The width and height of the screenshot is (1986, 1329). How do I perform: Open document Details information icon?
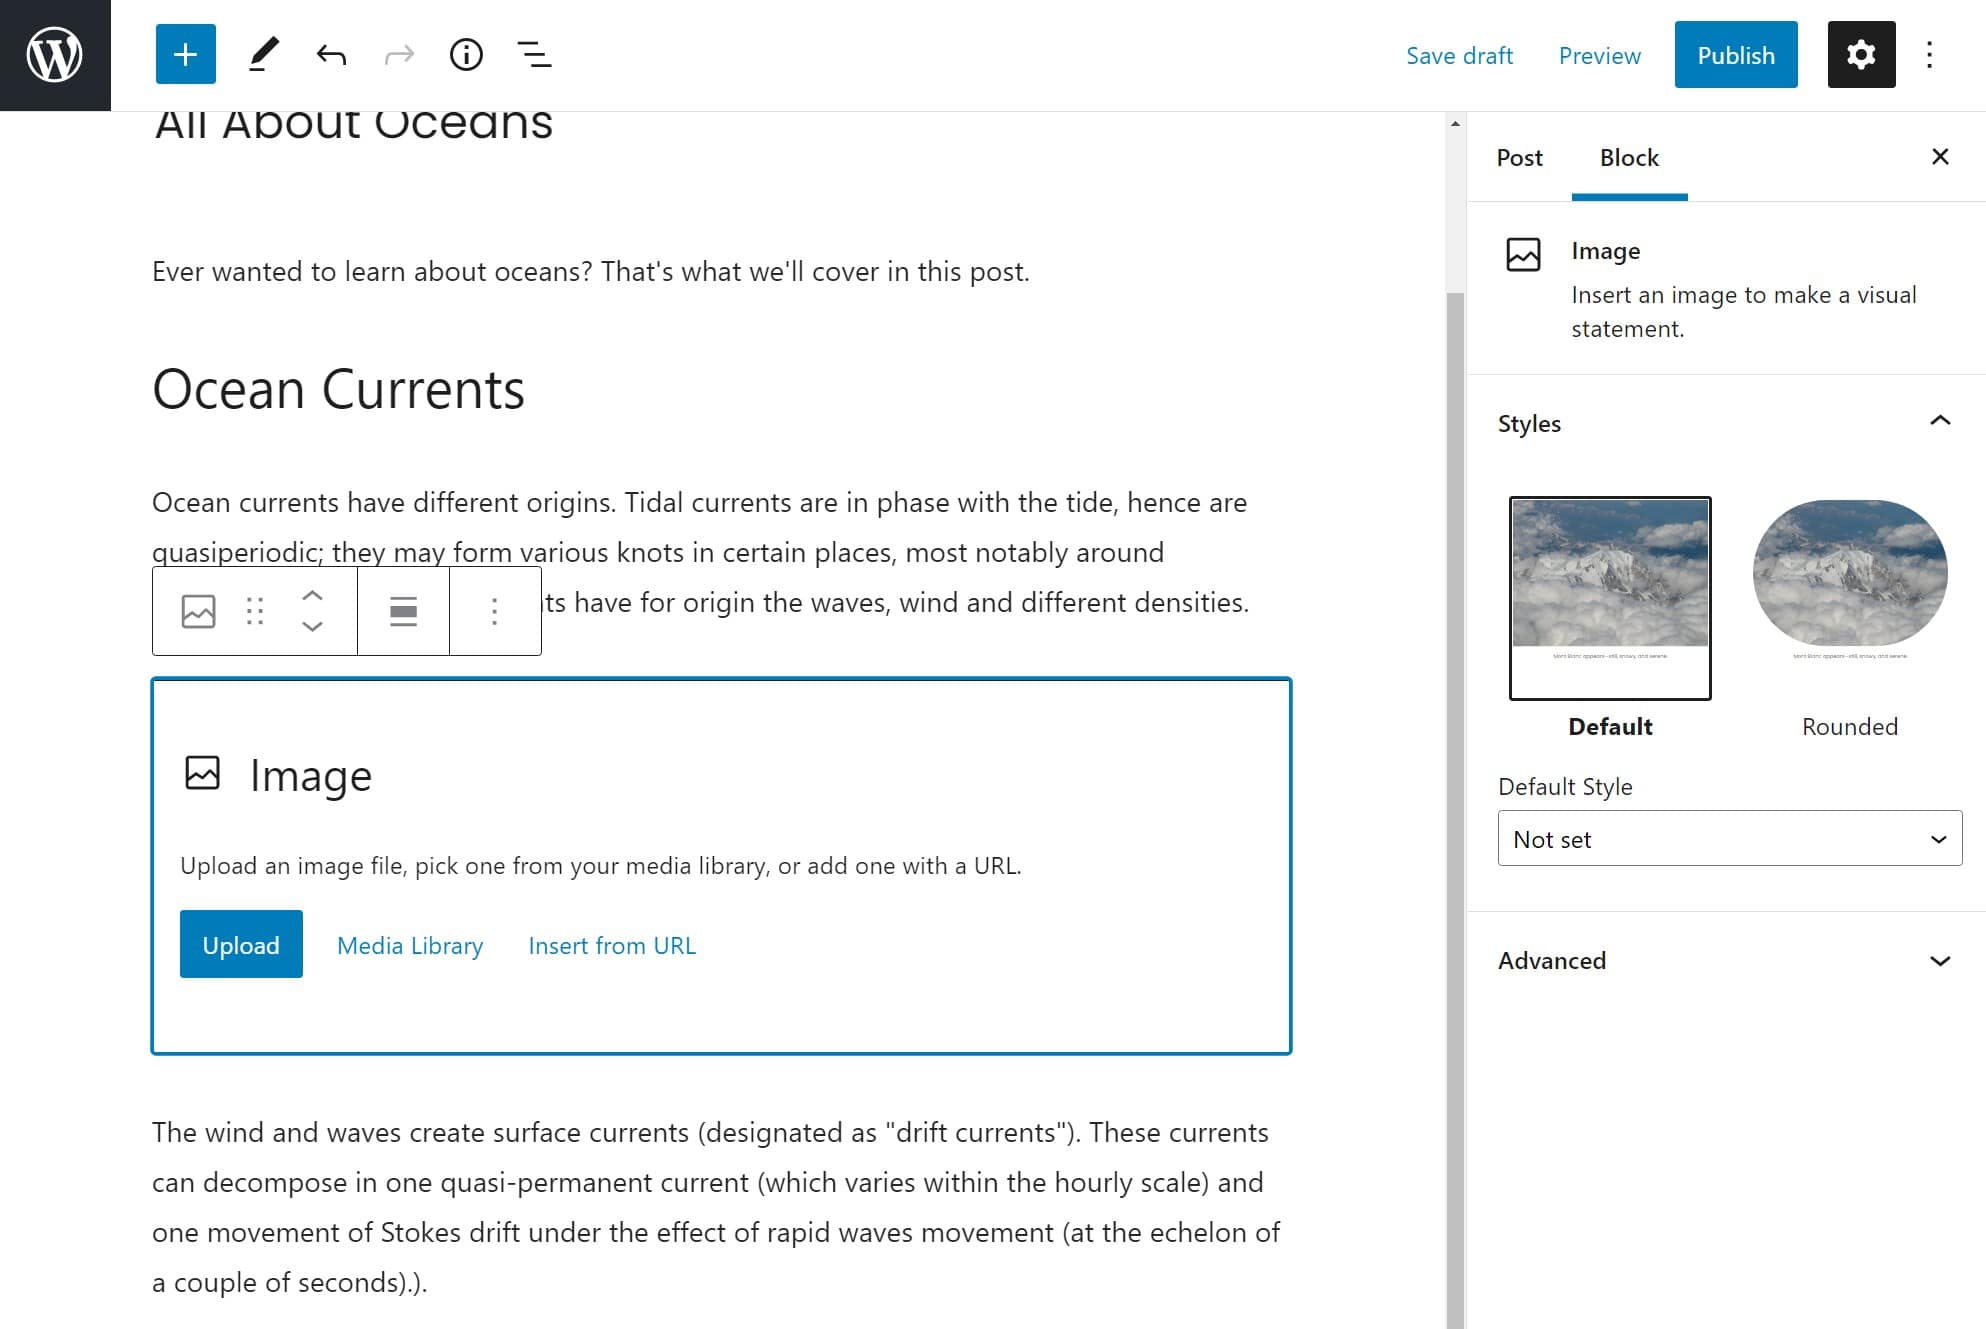click(465, 55)
